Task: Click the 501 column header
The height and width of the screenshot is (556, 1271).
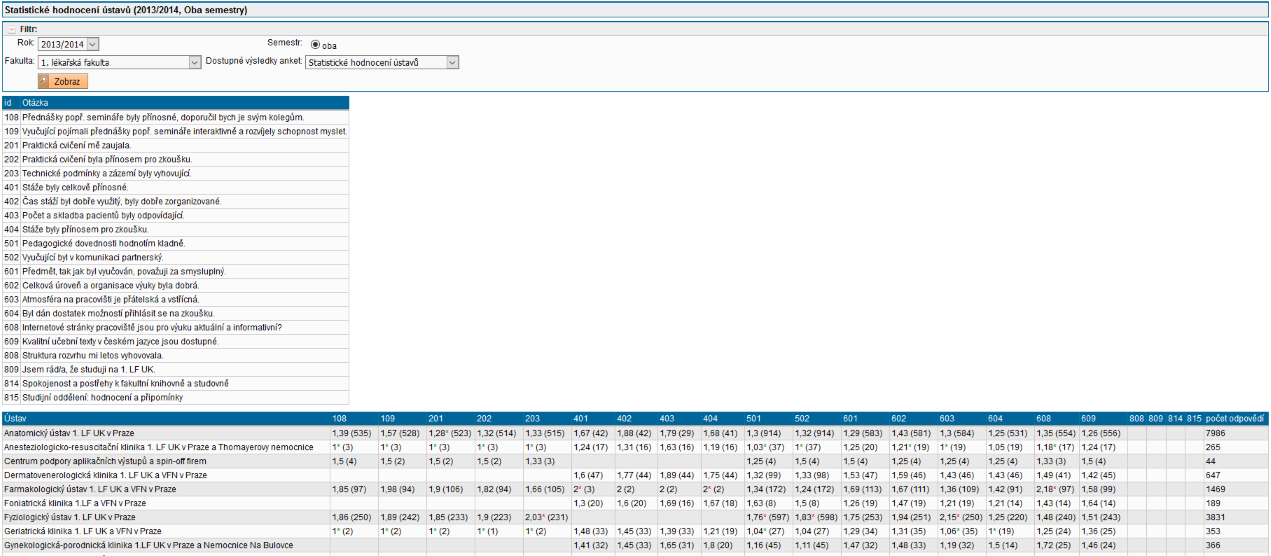Action: click(x=756, y=417)
